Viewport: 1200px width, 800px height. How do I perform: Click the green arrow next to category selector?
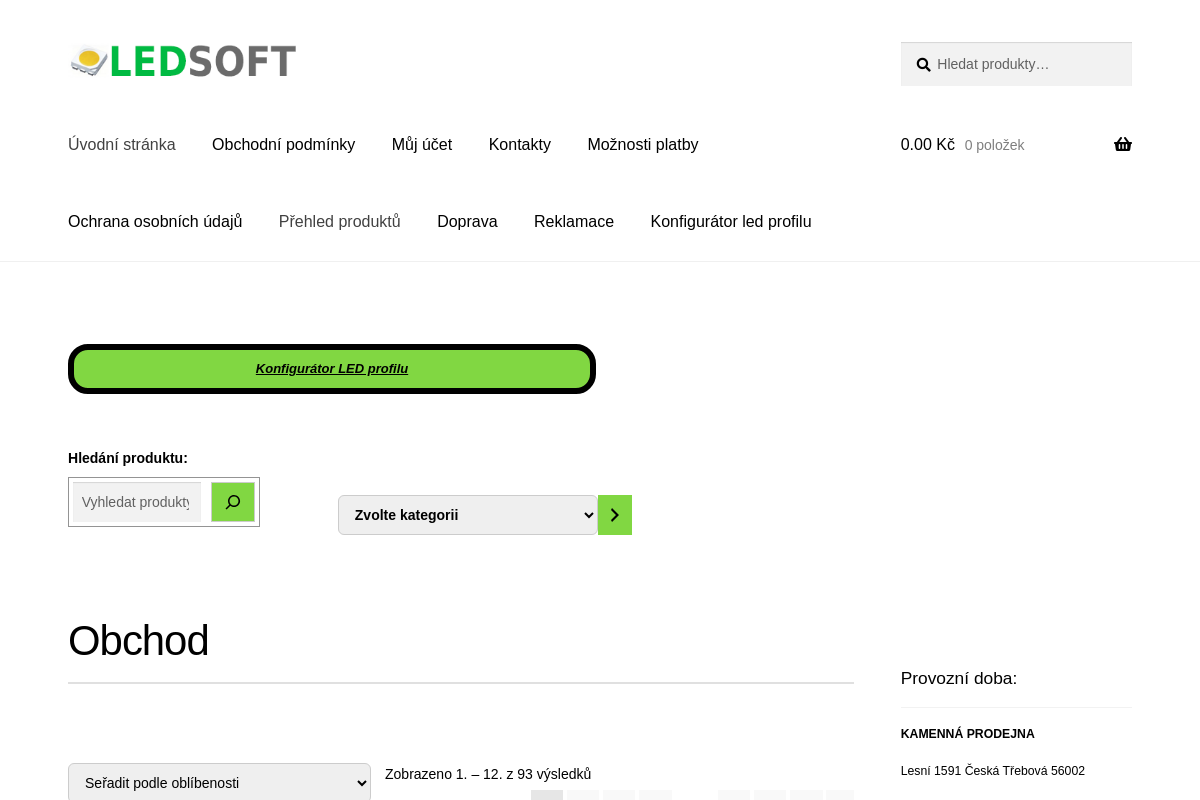click(614, 515)
